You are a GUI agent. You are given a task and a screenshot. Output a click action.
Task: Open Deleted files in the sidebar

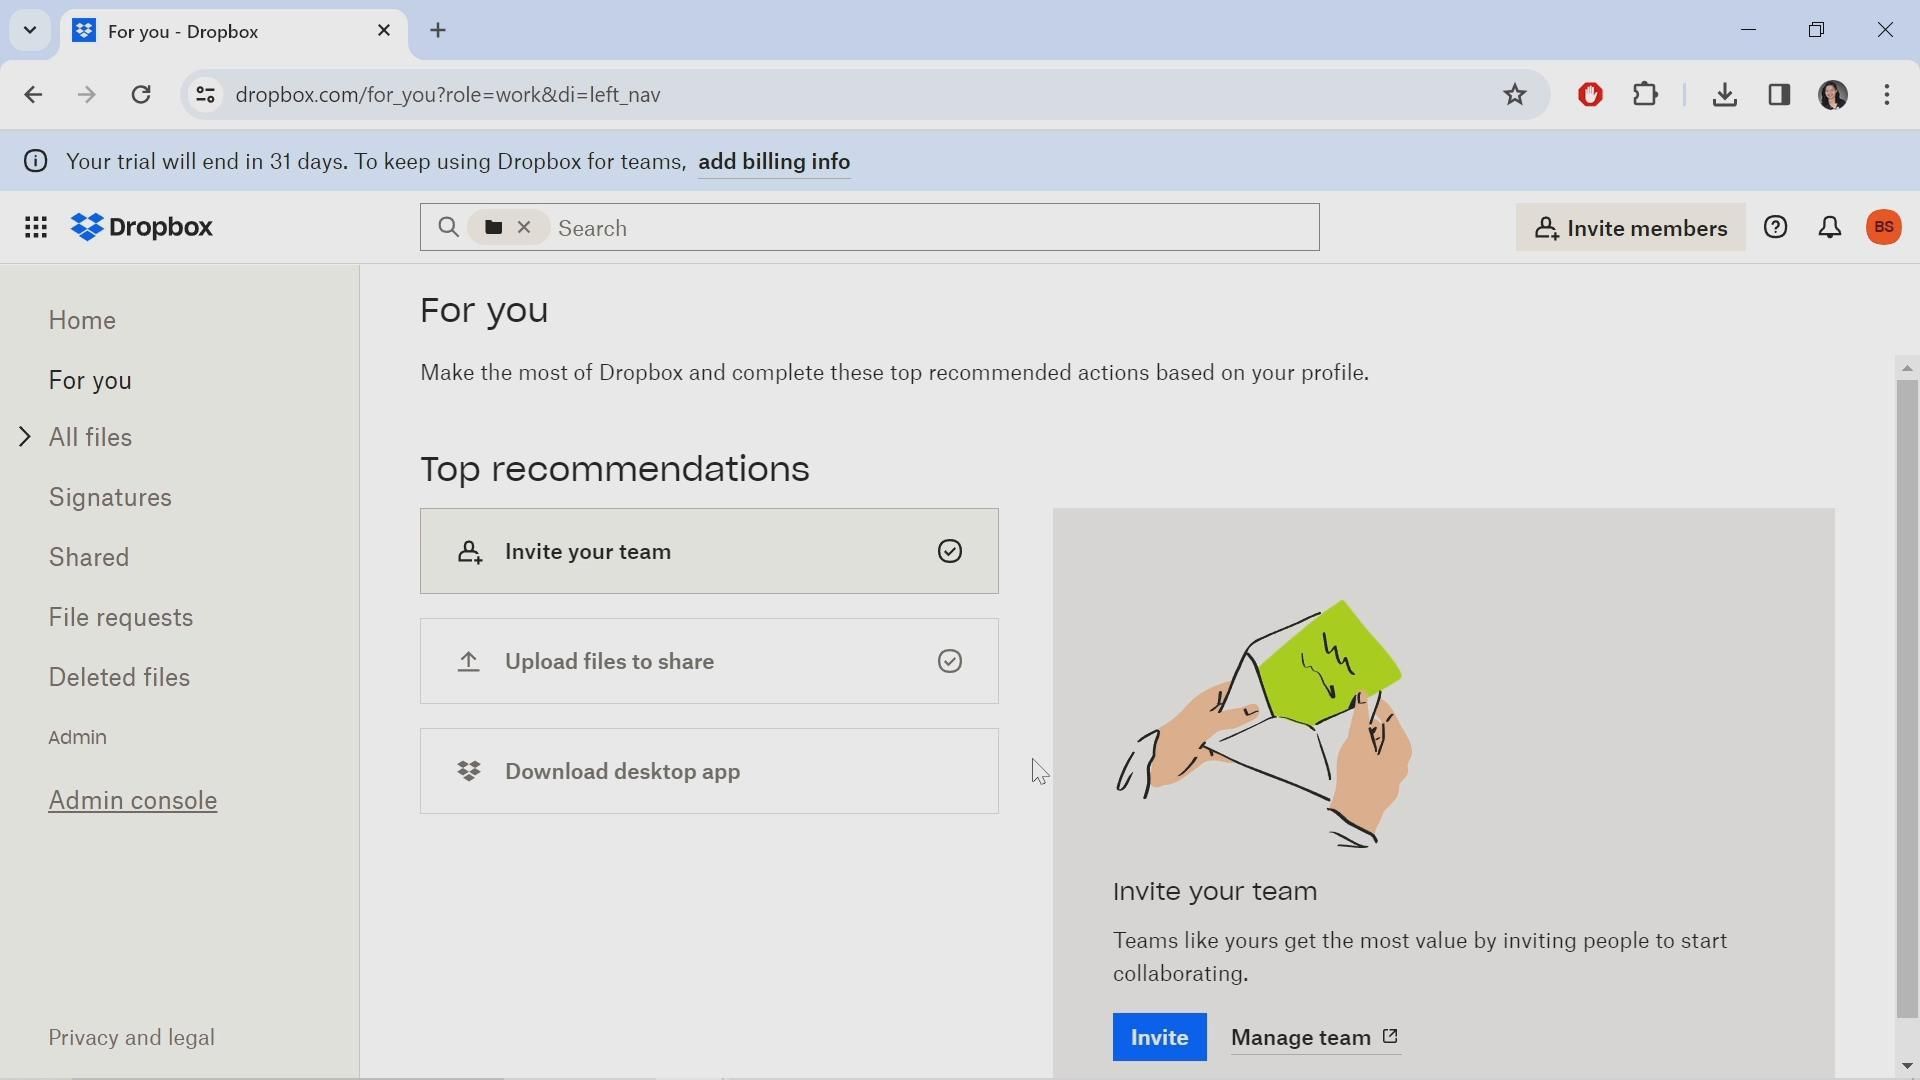pyautogui.click(x=119, y=678)
